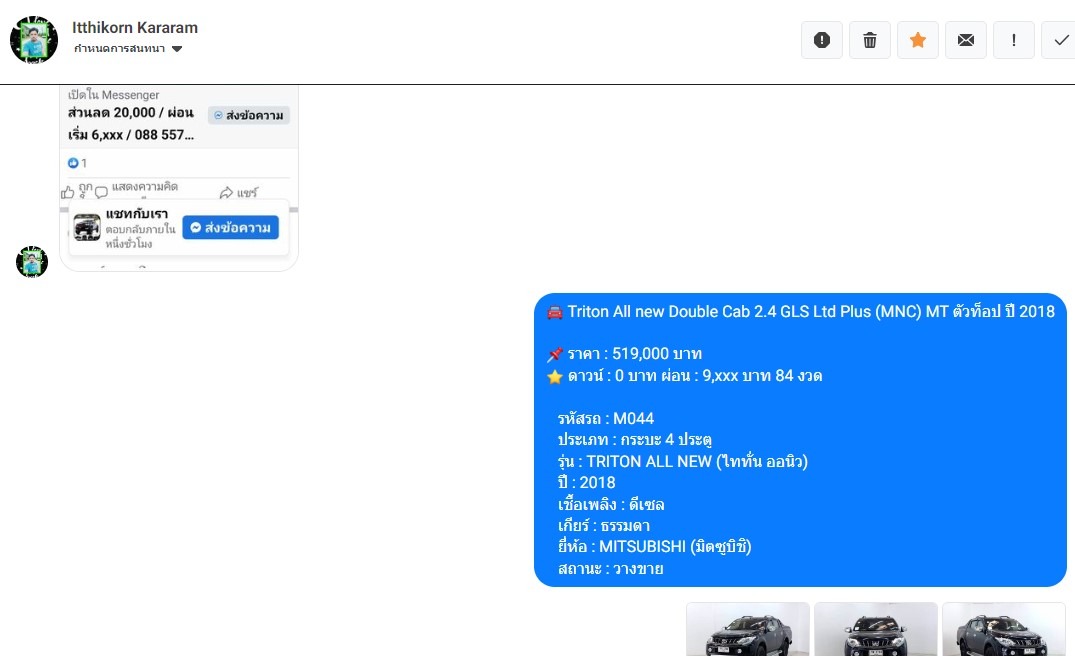
Task: Click the ประเภท : กระบะ 4 ประตู line
Action: pyautogui.click(x=635, y=440)
